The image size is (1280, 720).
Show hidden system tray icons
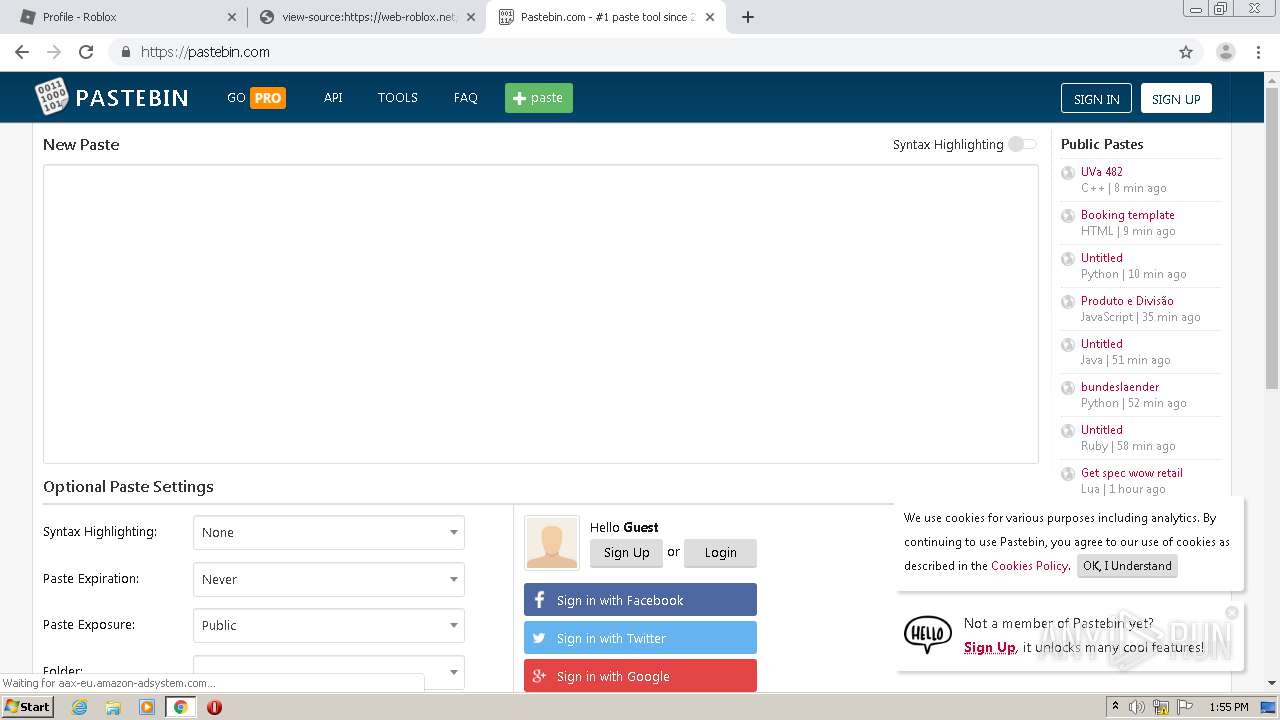[x=1115, y=707]
